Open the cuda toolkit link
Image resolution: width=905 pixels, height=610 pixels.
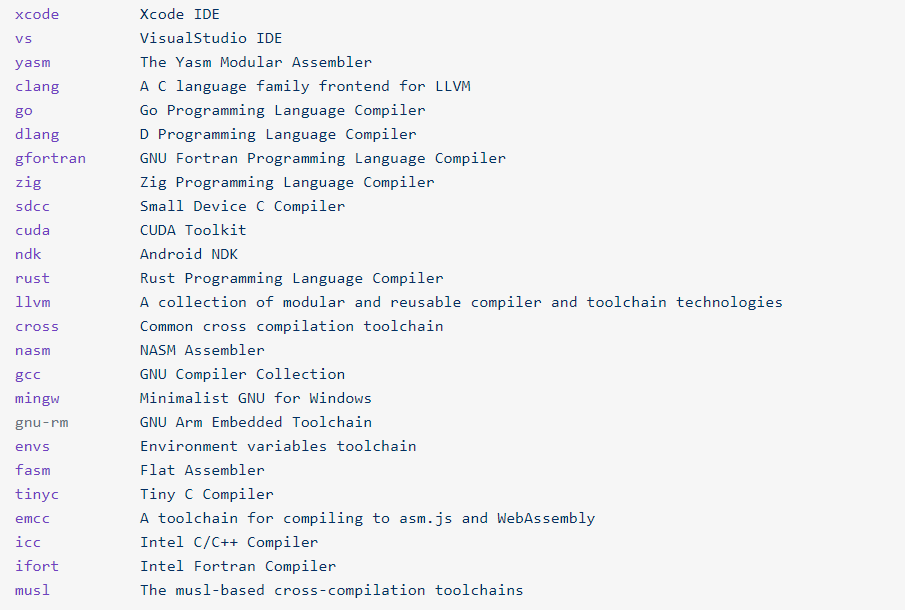click(33, 231)
